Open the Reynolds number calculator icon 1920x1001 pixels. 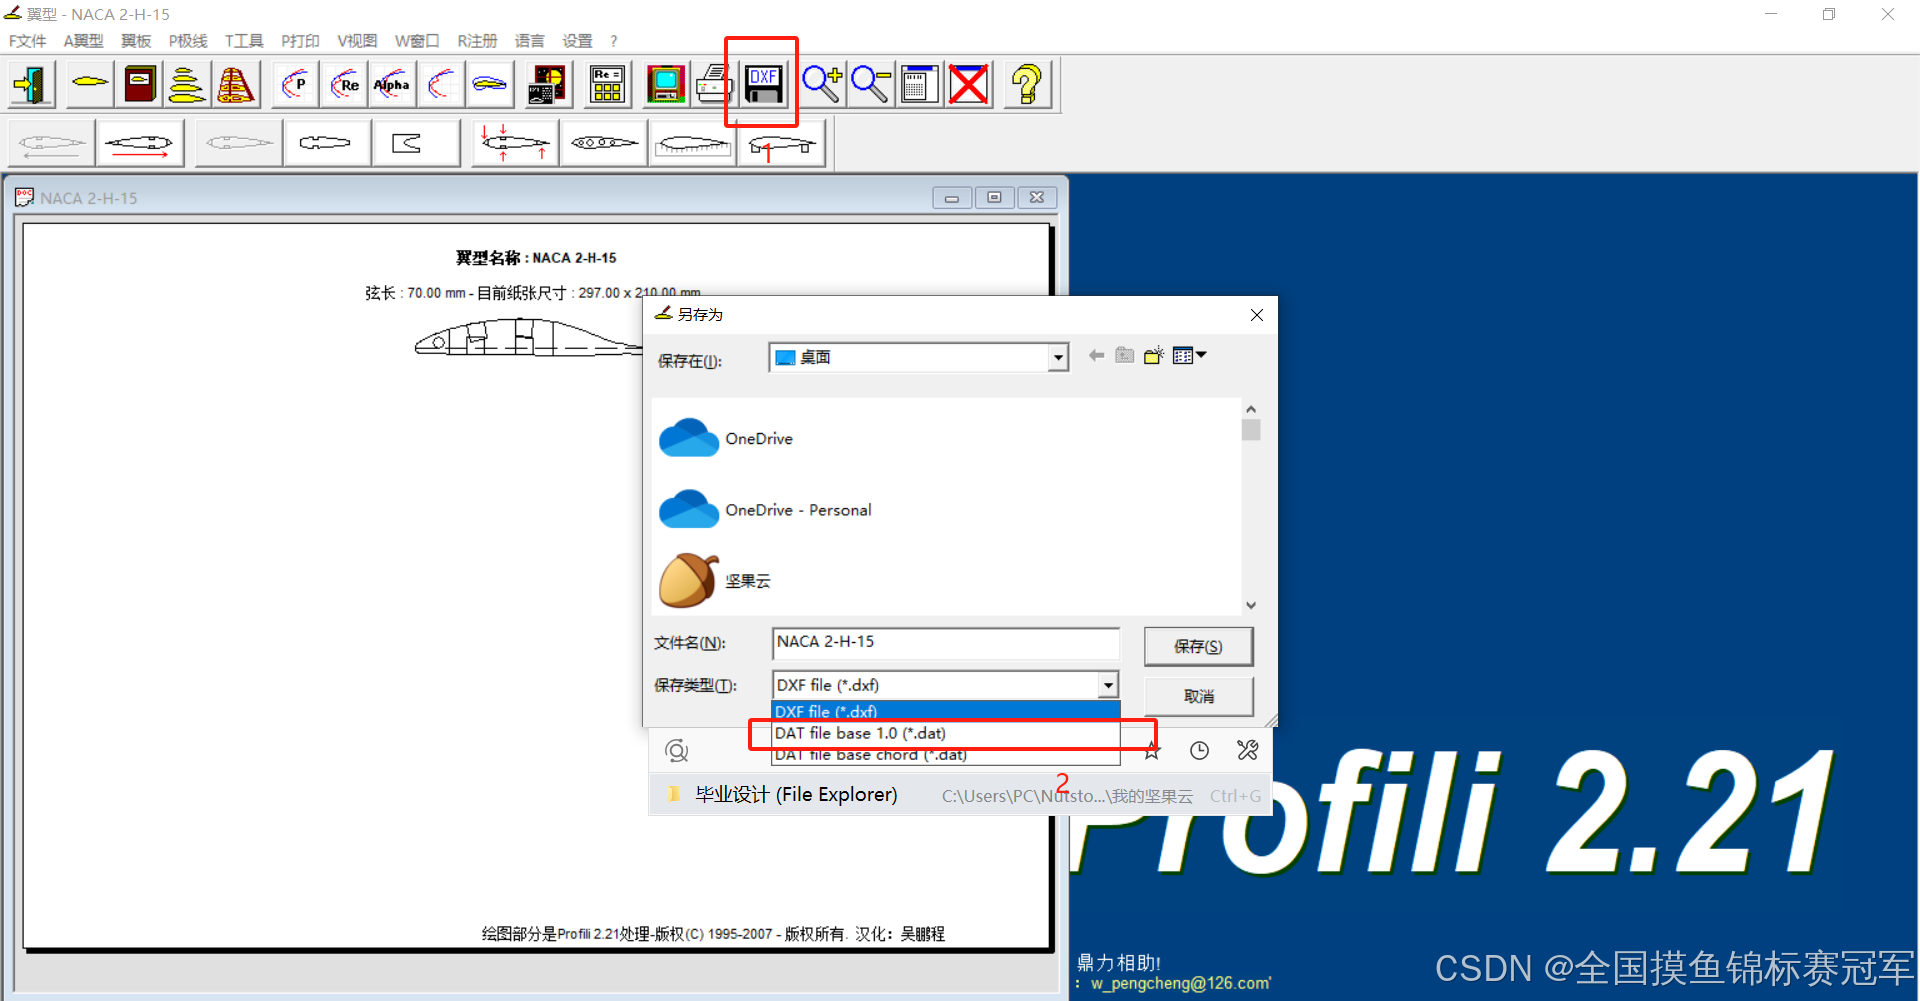[607, 84]
